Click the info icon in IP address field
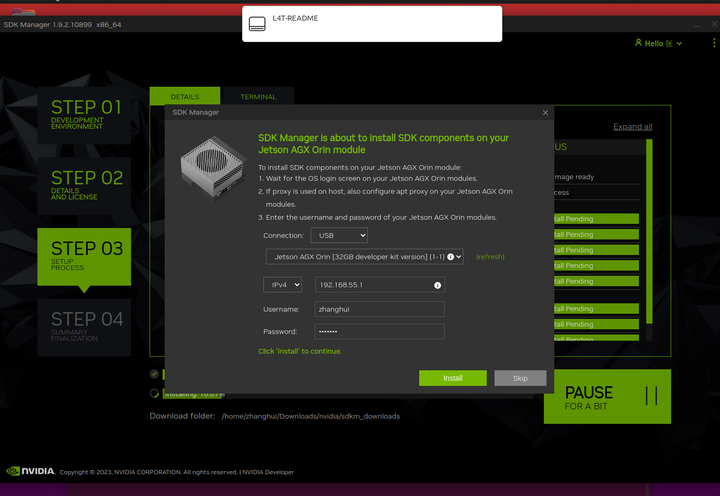 coord(438,285)
